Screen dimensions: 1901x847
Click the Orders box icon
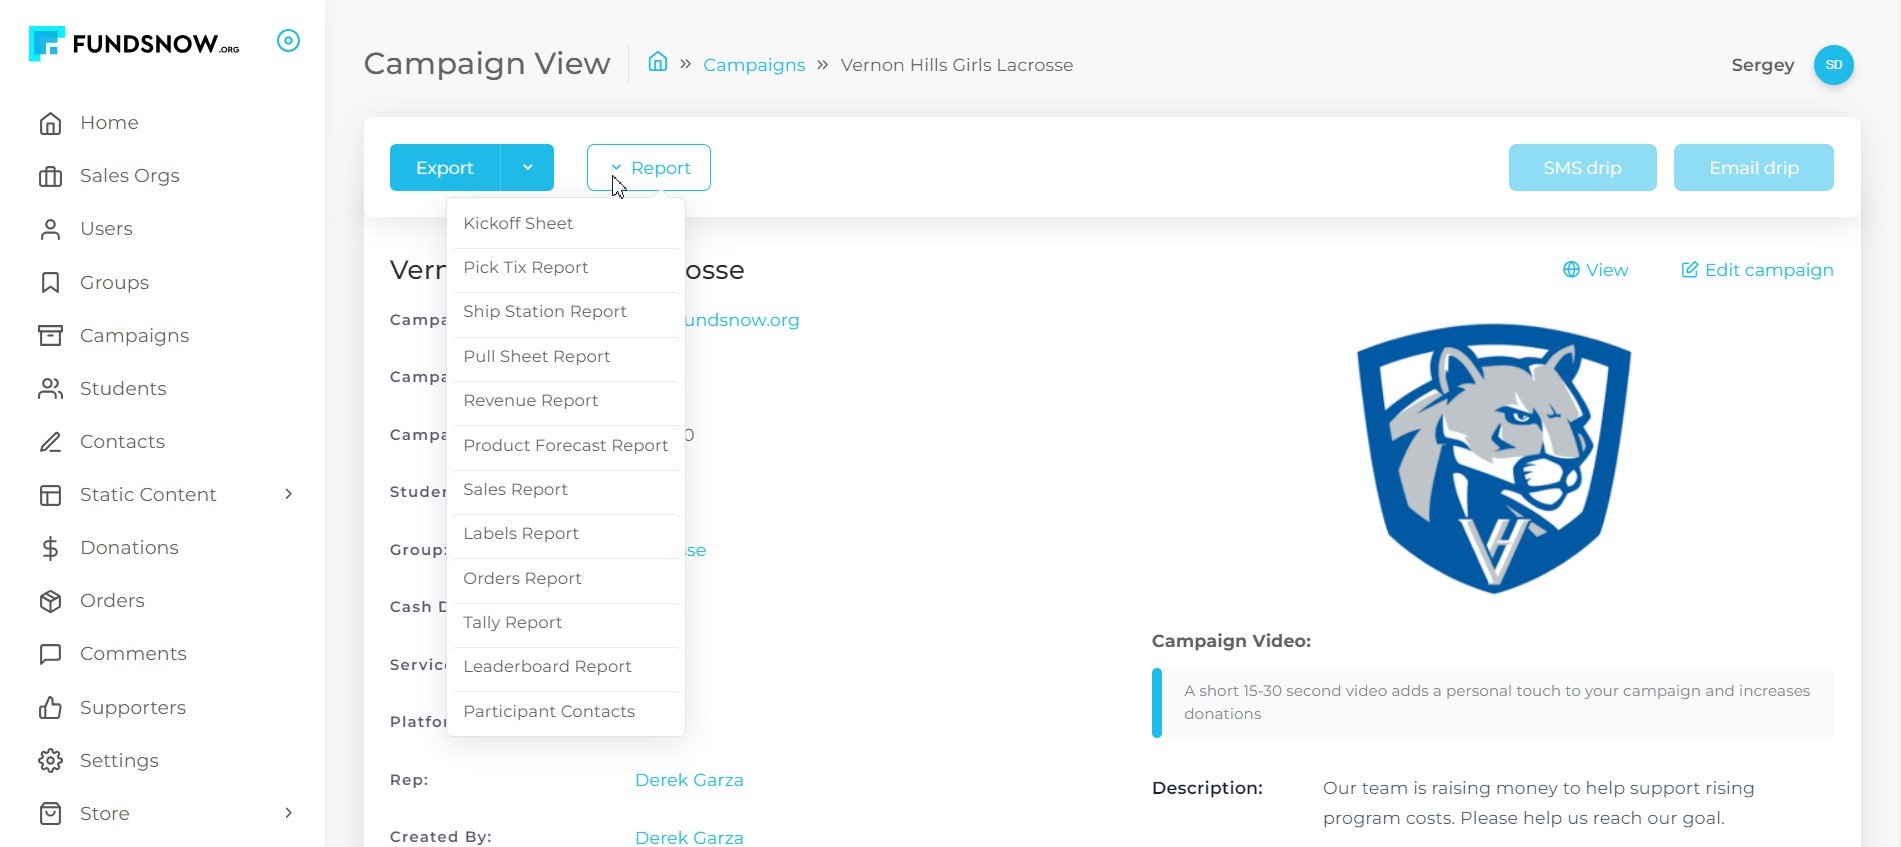click(50, 601)
